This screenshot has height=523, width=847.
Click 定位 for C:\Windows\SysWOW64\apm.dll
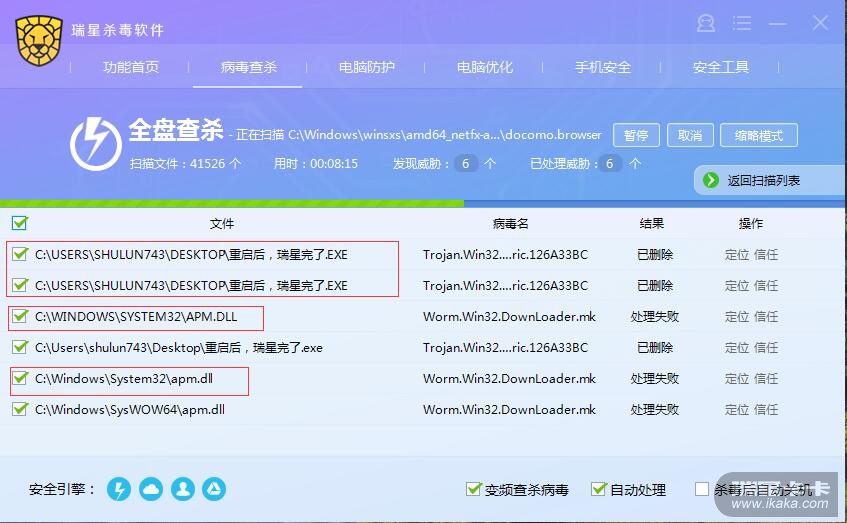coord(737,410)
